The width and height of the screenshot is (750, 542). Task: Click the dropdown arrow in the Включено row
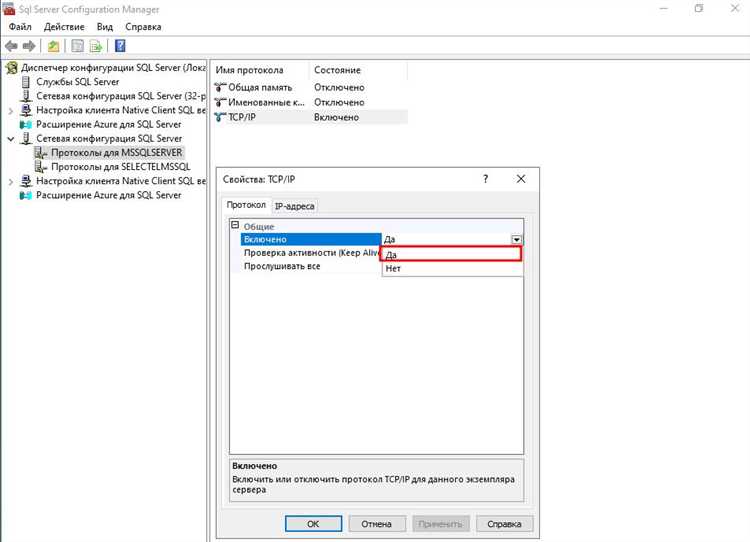point(516,240)
